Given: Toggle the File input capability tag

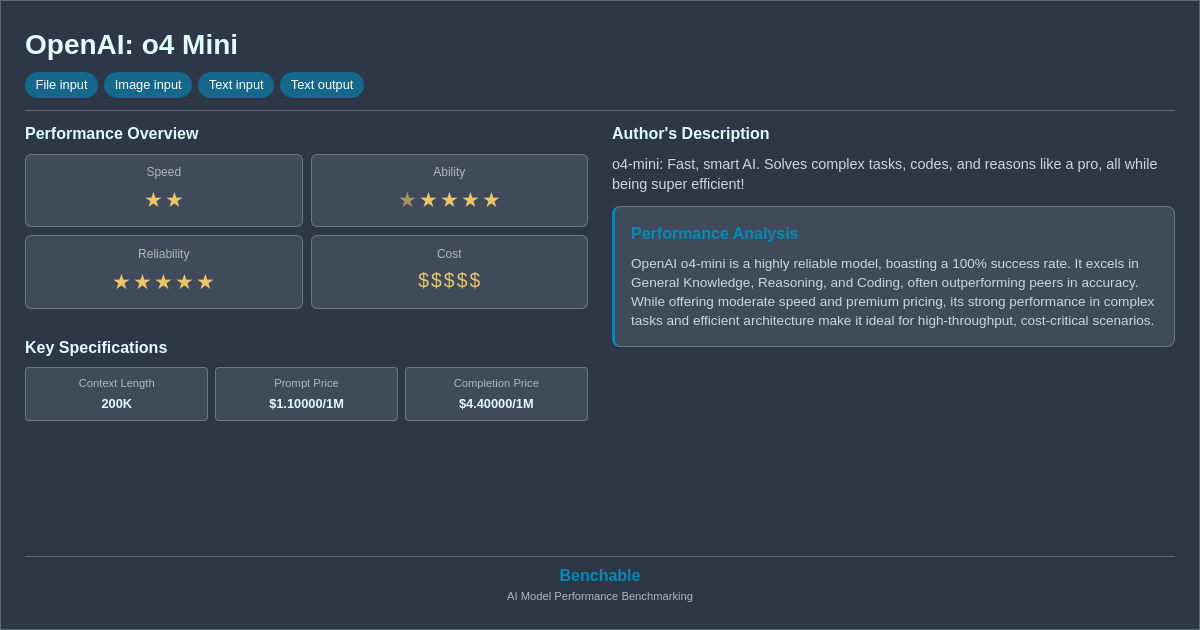Looking at the screenshot, I should click(x=61, y=85).
